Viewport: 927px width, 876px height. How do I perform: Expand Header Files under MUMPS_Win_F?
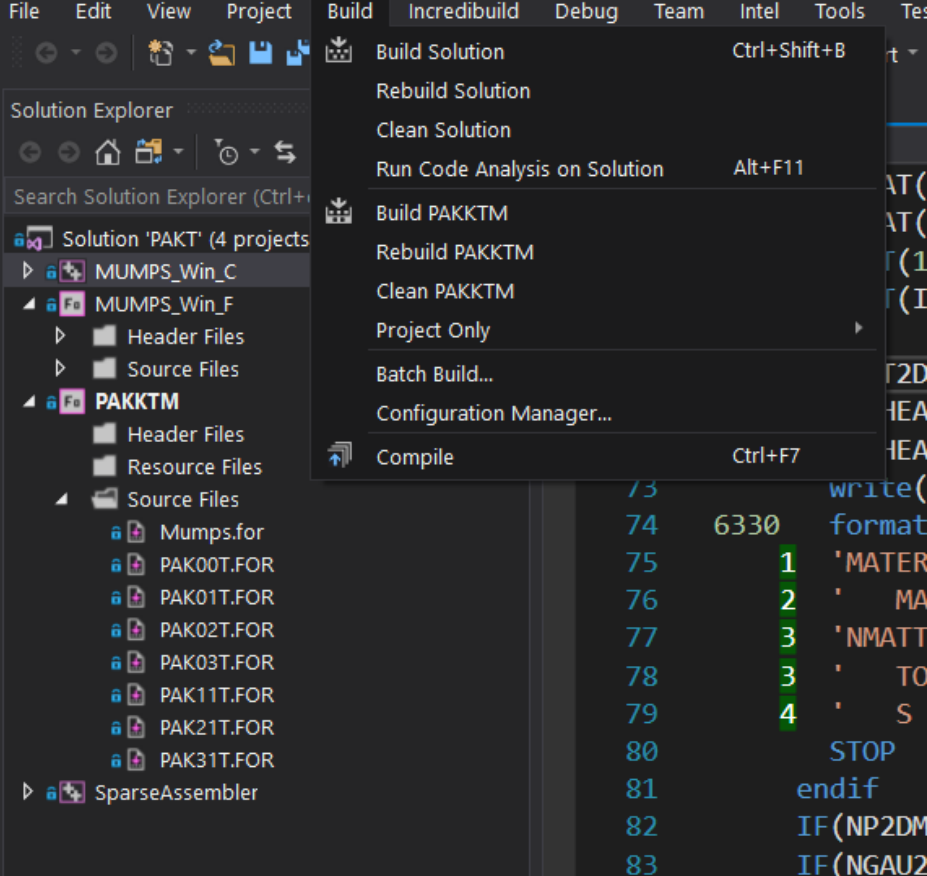[60, 336]
